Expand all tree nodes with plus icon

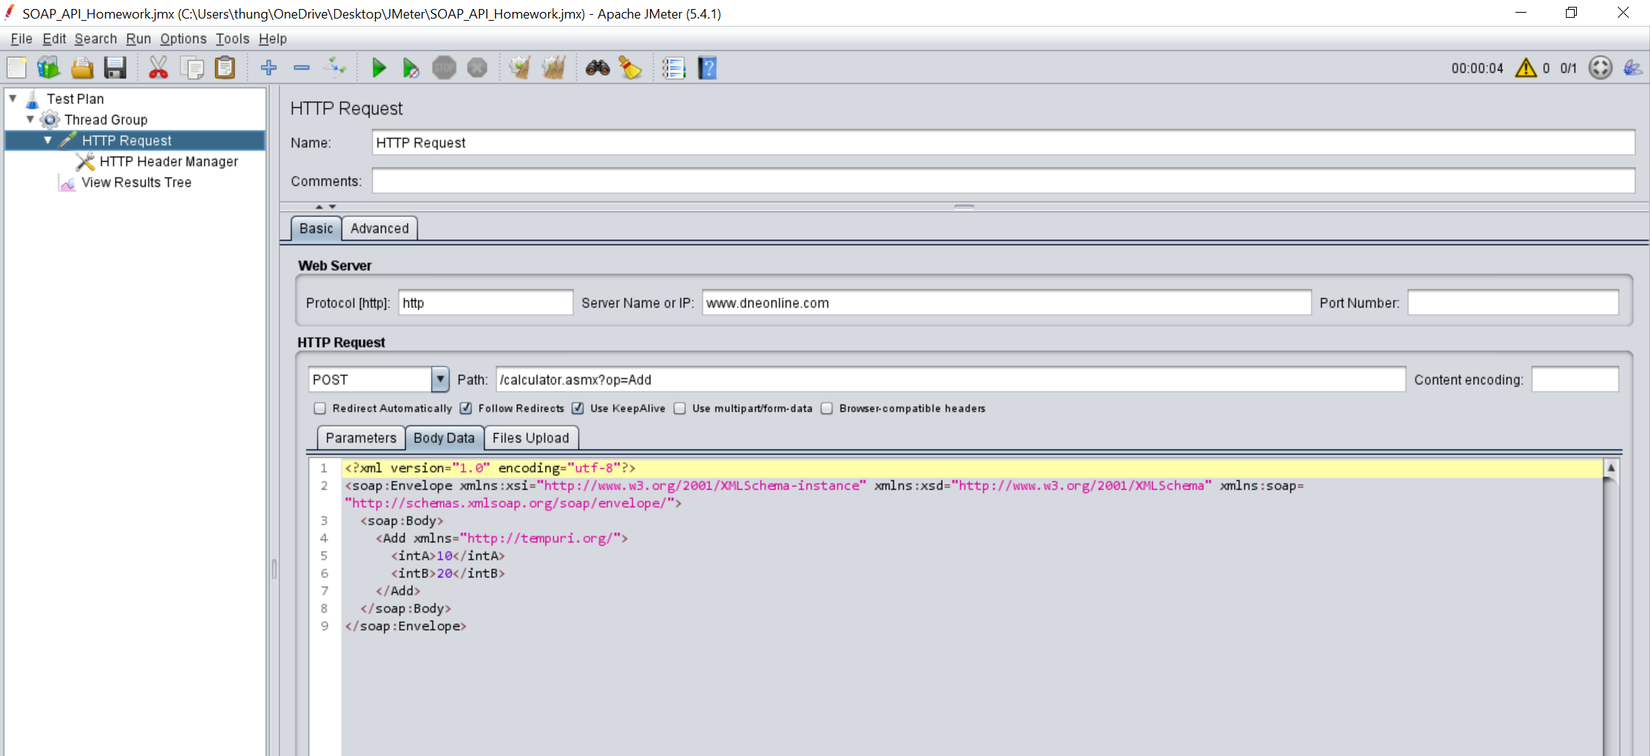(x=268, y=68)
